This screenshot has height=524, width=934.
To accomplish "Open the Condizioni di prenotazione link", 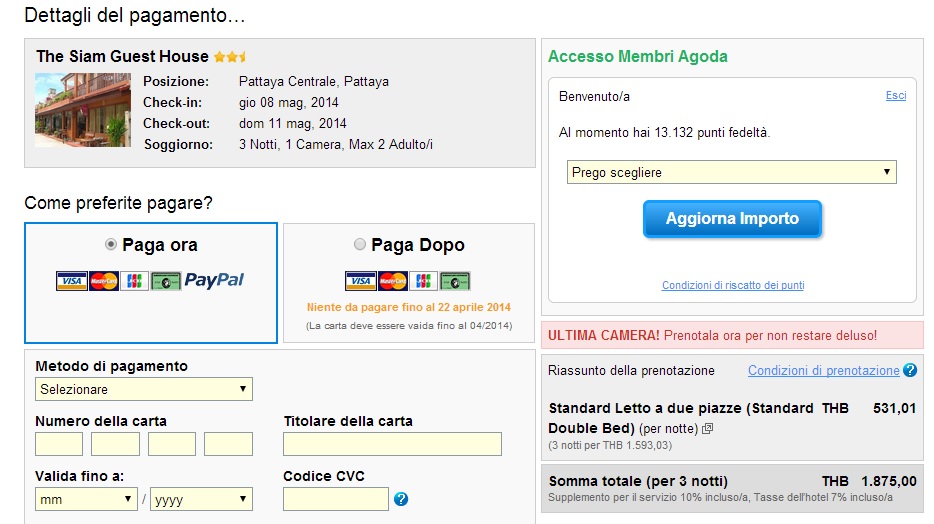I will coord(823,370).
